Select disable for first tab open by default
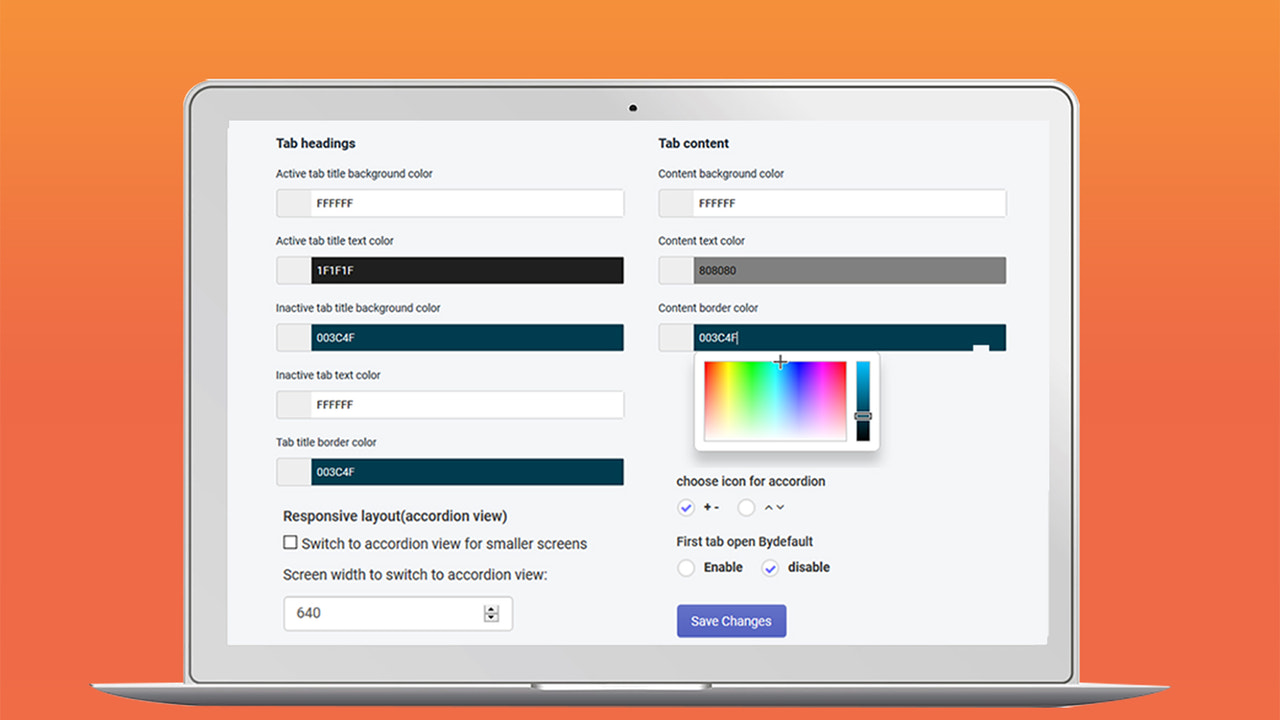The width and height of the screenshot is (1280, 720). click(770, 568)
